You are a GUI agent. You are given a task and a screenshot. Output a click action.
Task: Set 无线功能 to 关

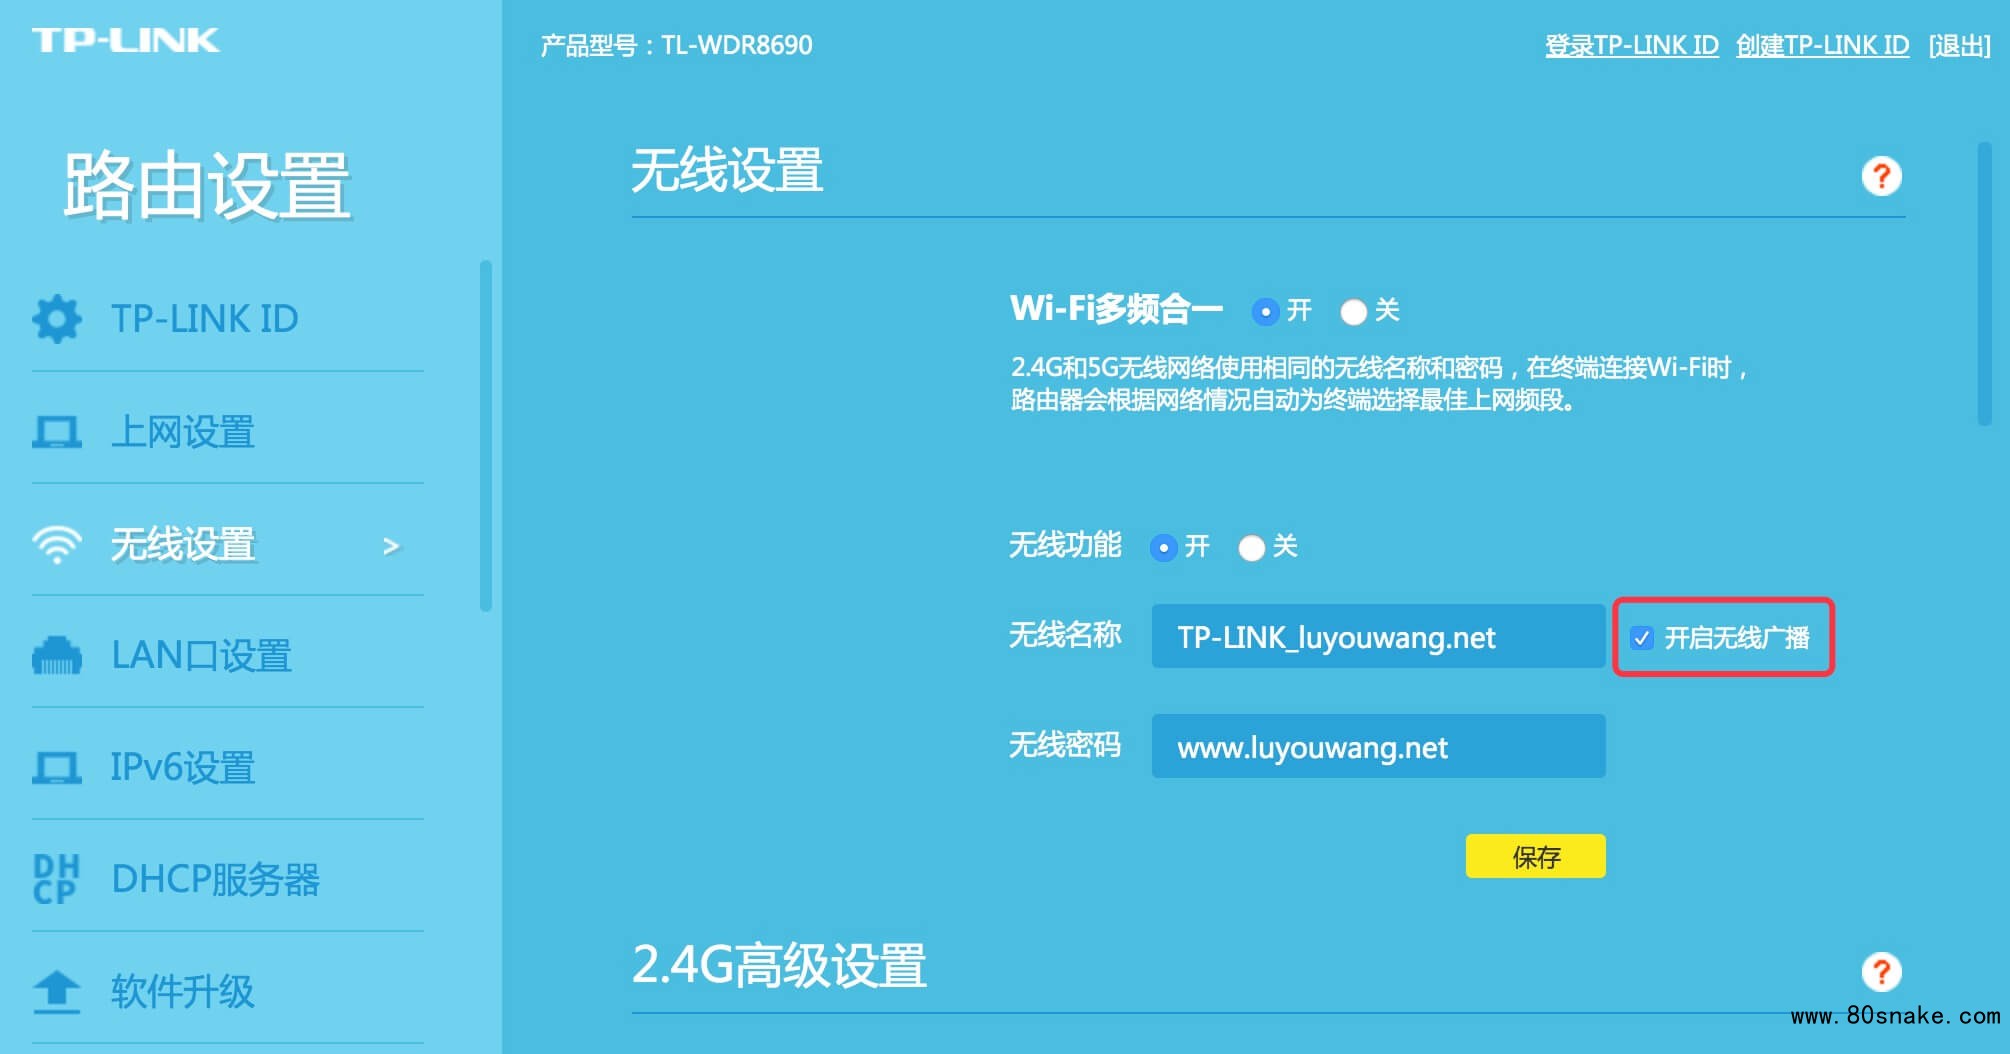coord(1251,548)
